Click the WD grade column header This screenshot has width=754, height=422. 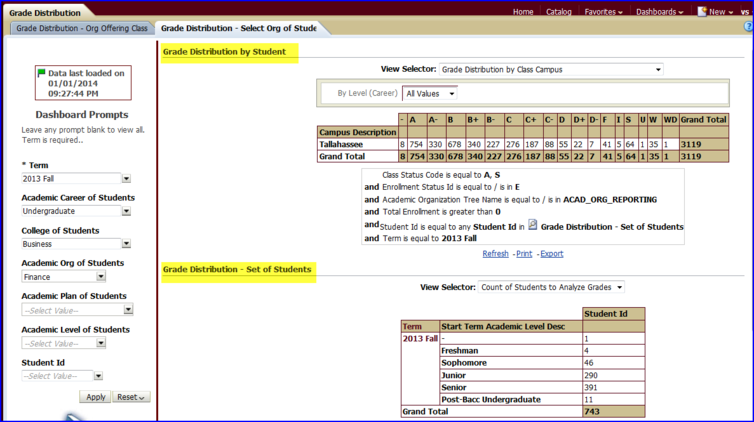[670, 120]
